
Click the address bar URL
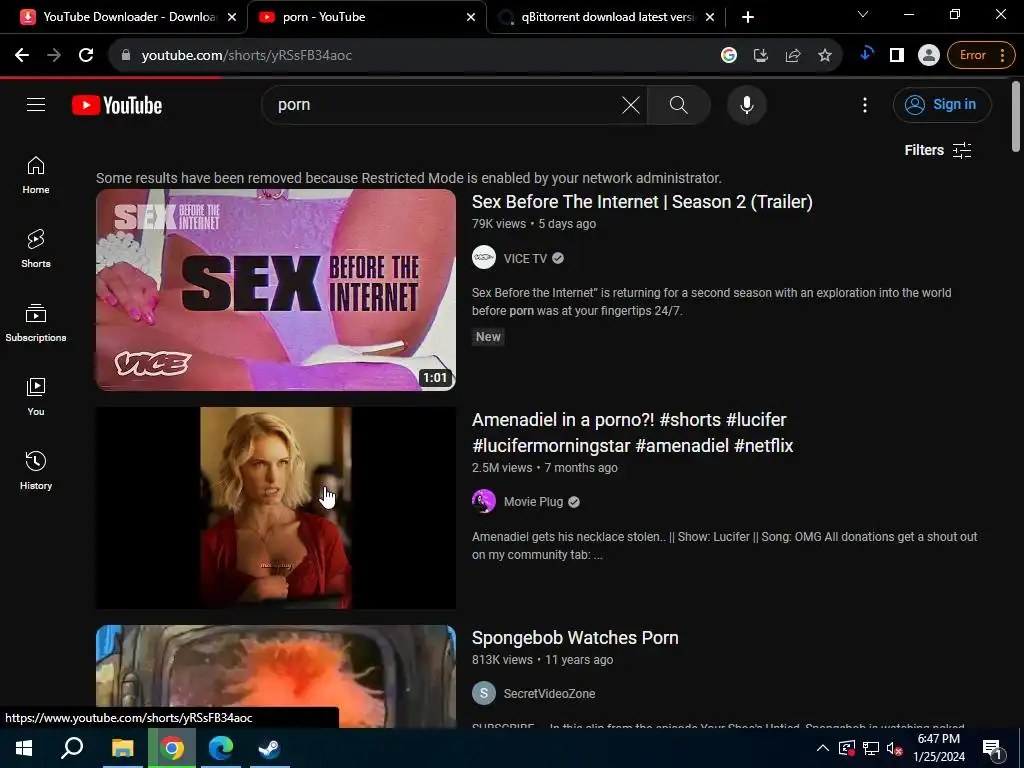click(247, 56)
